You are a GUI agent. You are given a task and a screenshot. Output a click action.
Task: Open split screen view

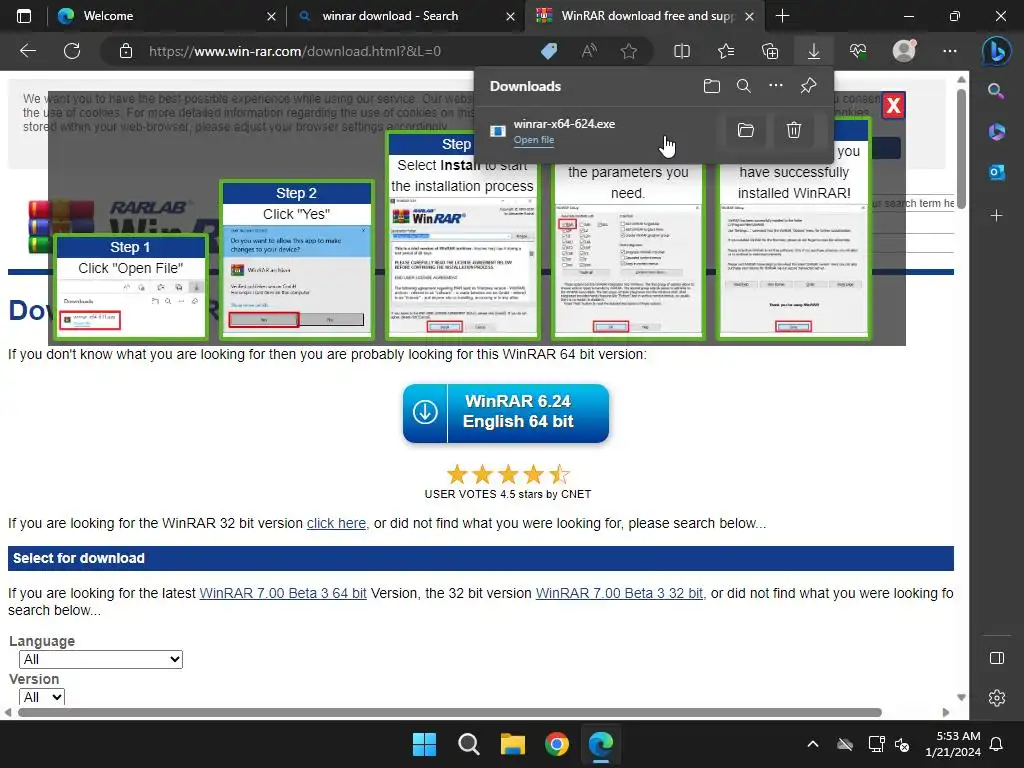tap(682, 51)
